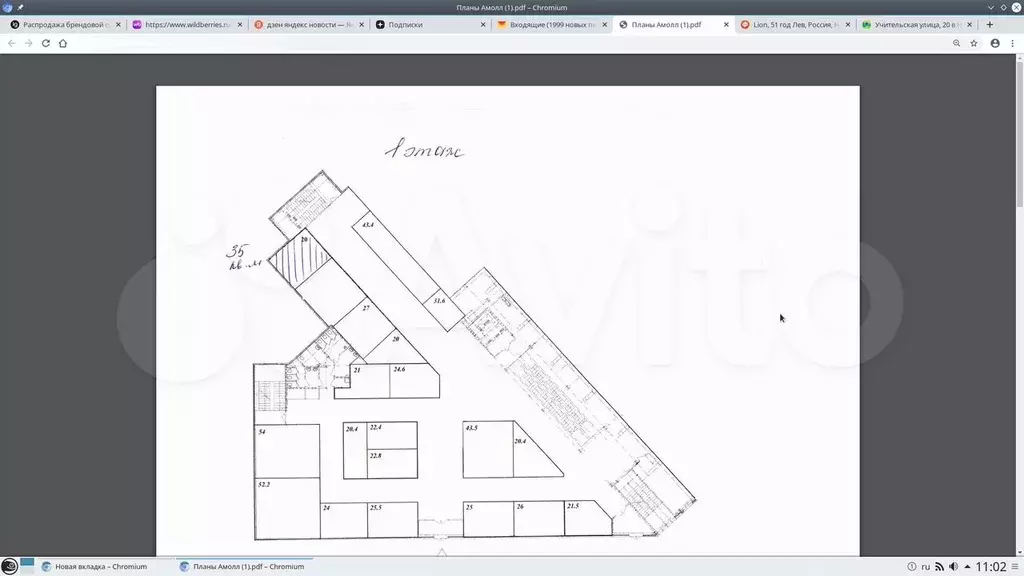Select Новая вкладка – Chromium taskbar window

(95, 567)
